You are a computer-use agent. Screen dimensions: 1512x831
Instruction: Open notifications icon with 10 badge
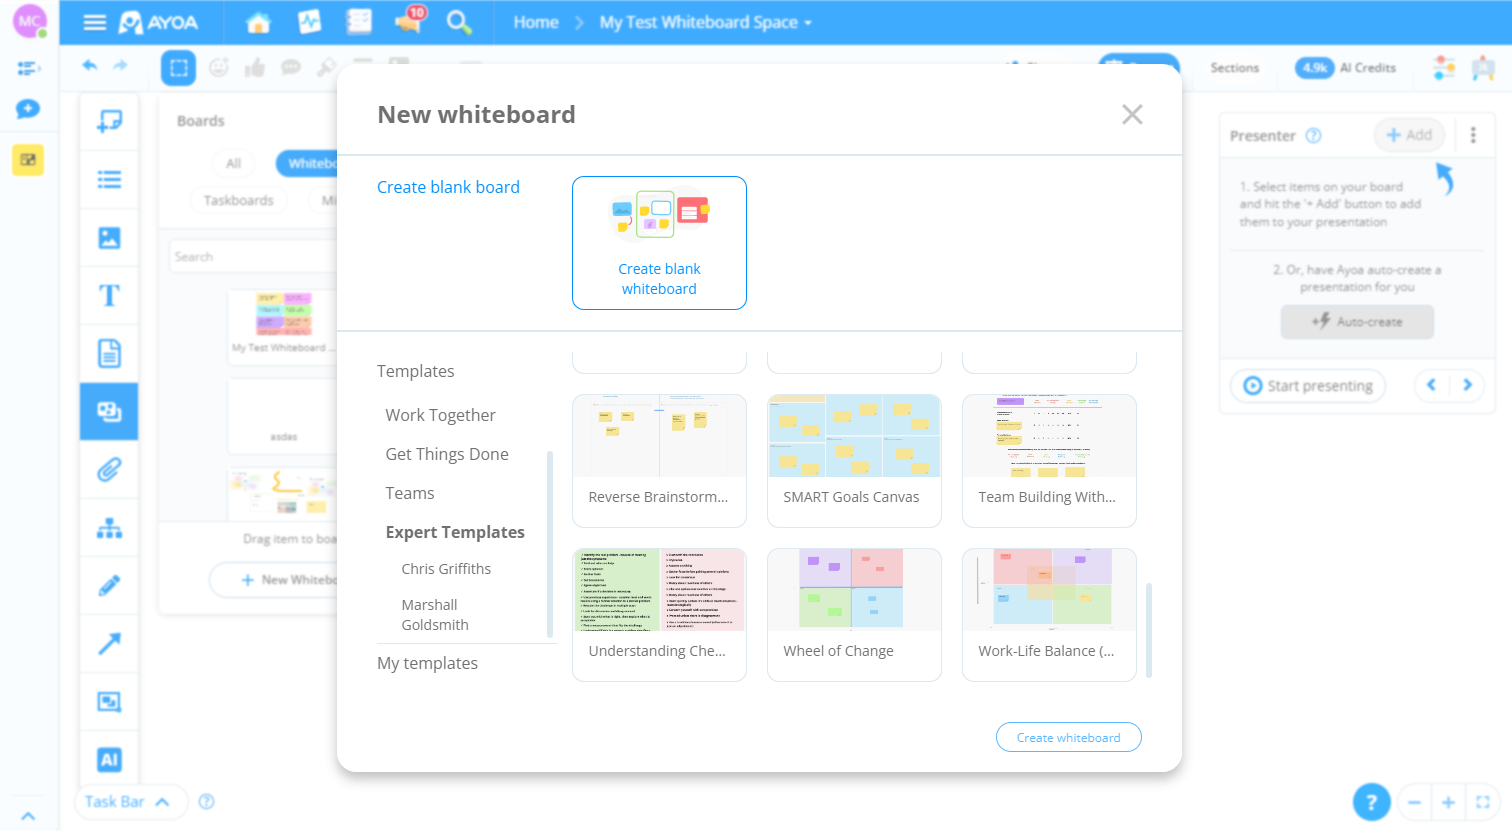(410, 20)
